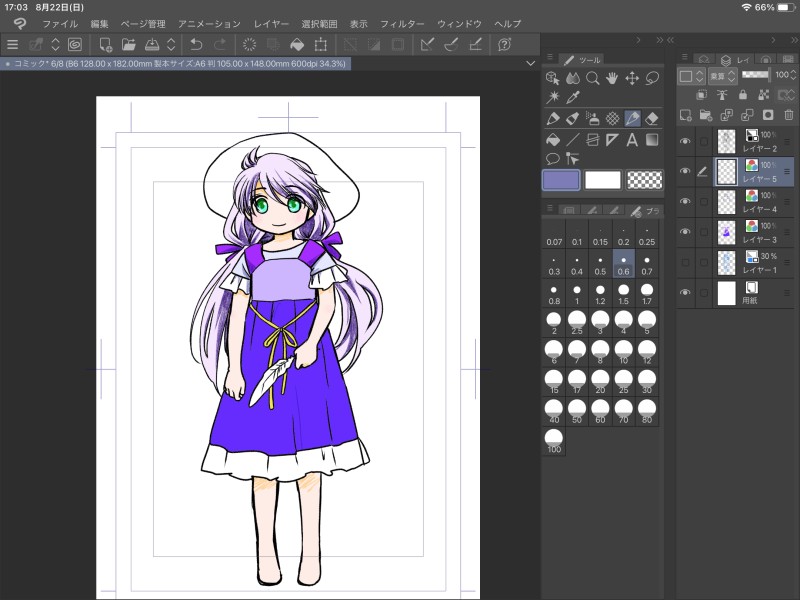The width and height of the screenshot is (800, 600).
Task: Select the Text tool
Action: pyautogui.click(x=632, y=140)
